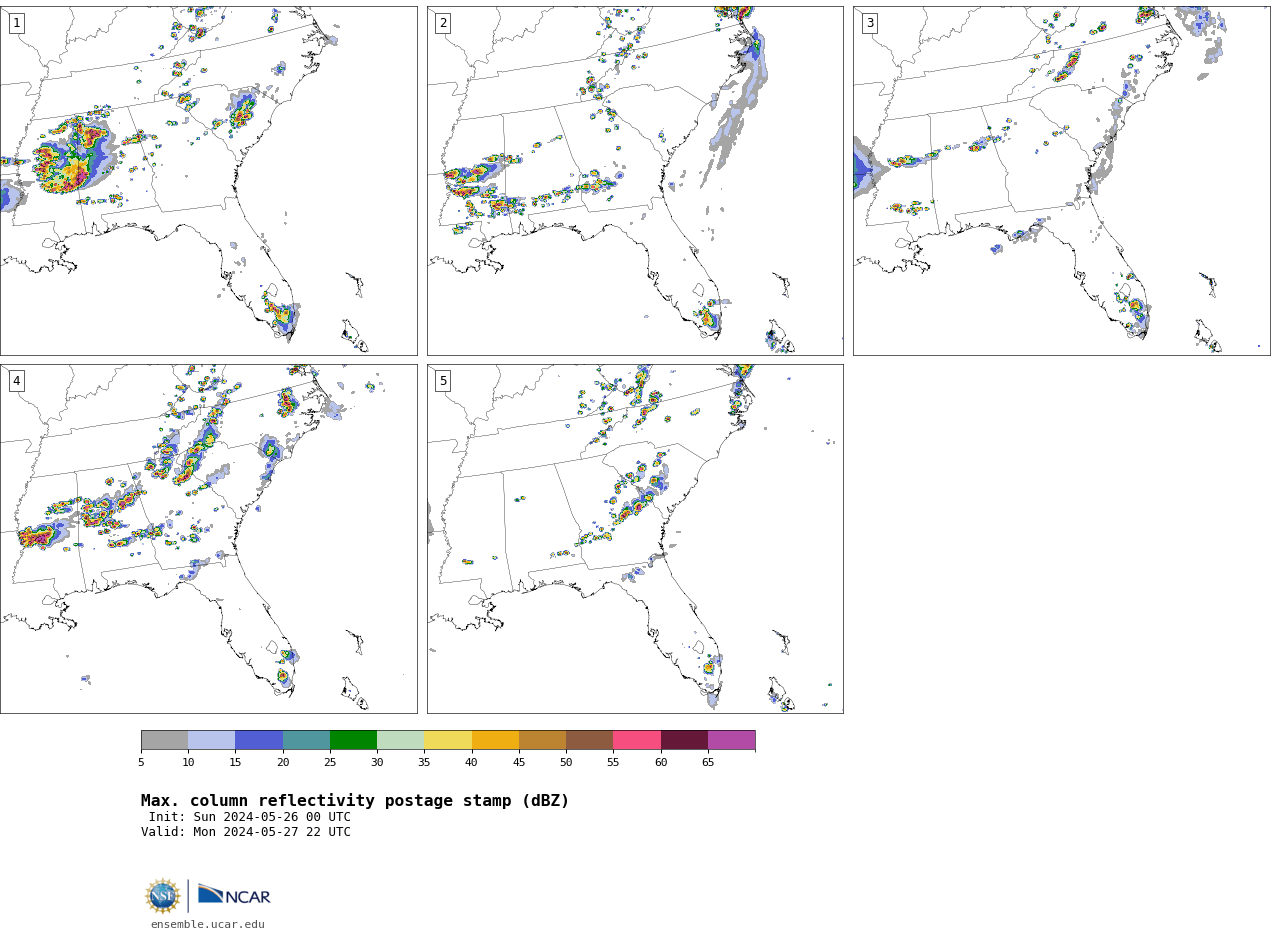The height and width of the screenshot is (936, 1280).
Task: Open ensemble member 1 reflectivity map
Action: pos(208,181)
